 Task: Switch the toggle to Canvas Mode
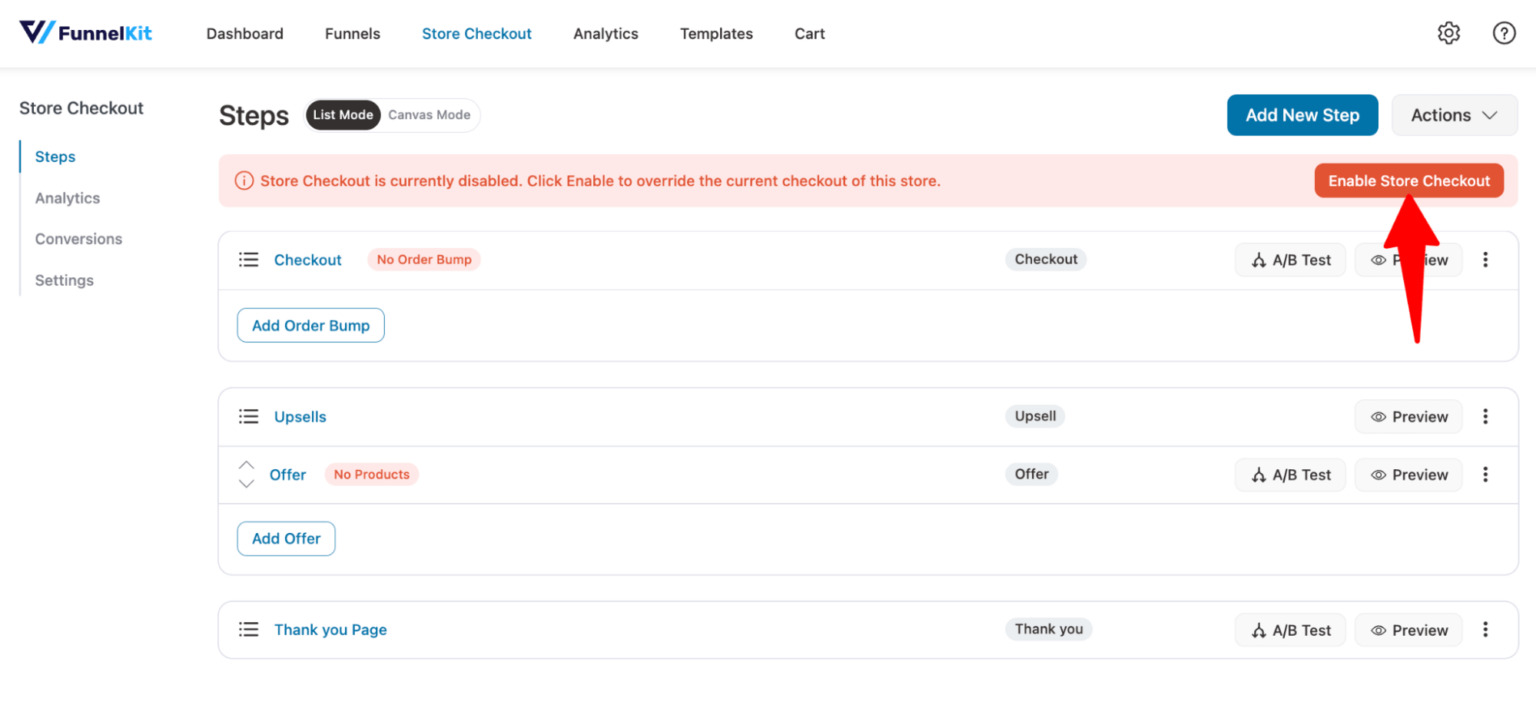click(x=429, y=114)
